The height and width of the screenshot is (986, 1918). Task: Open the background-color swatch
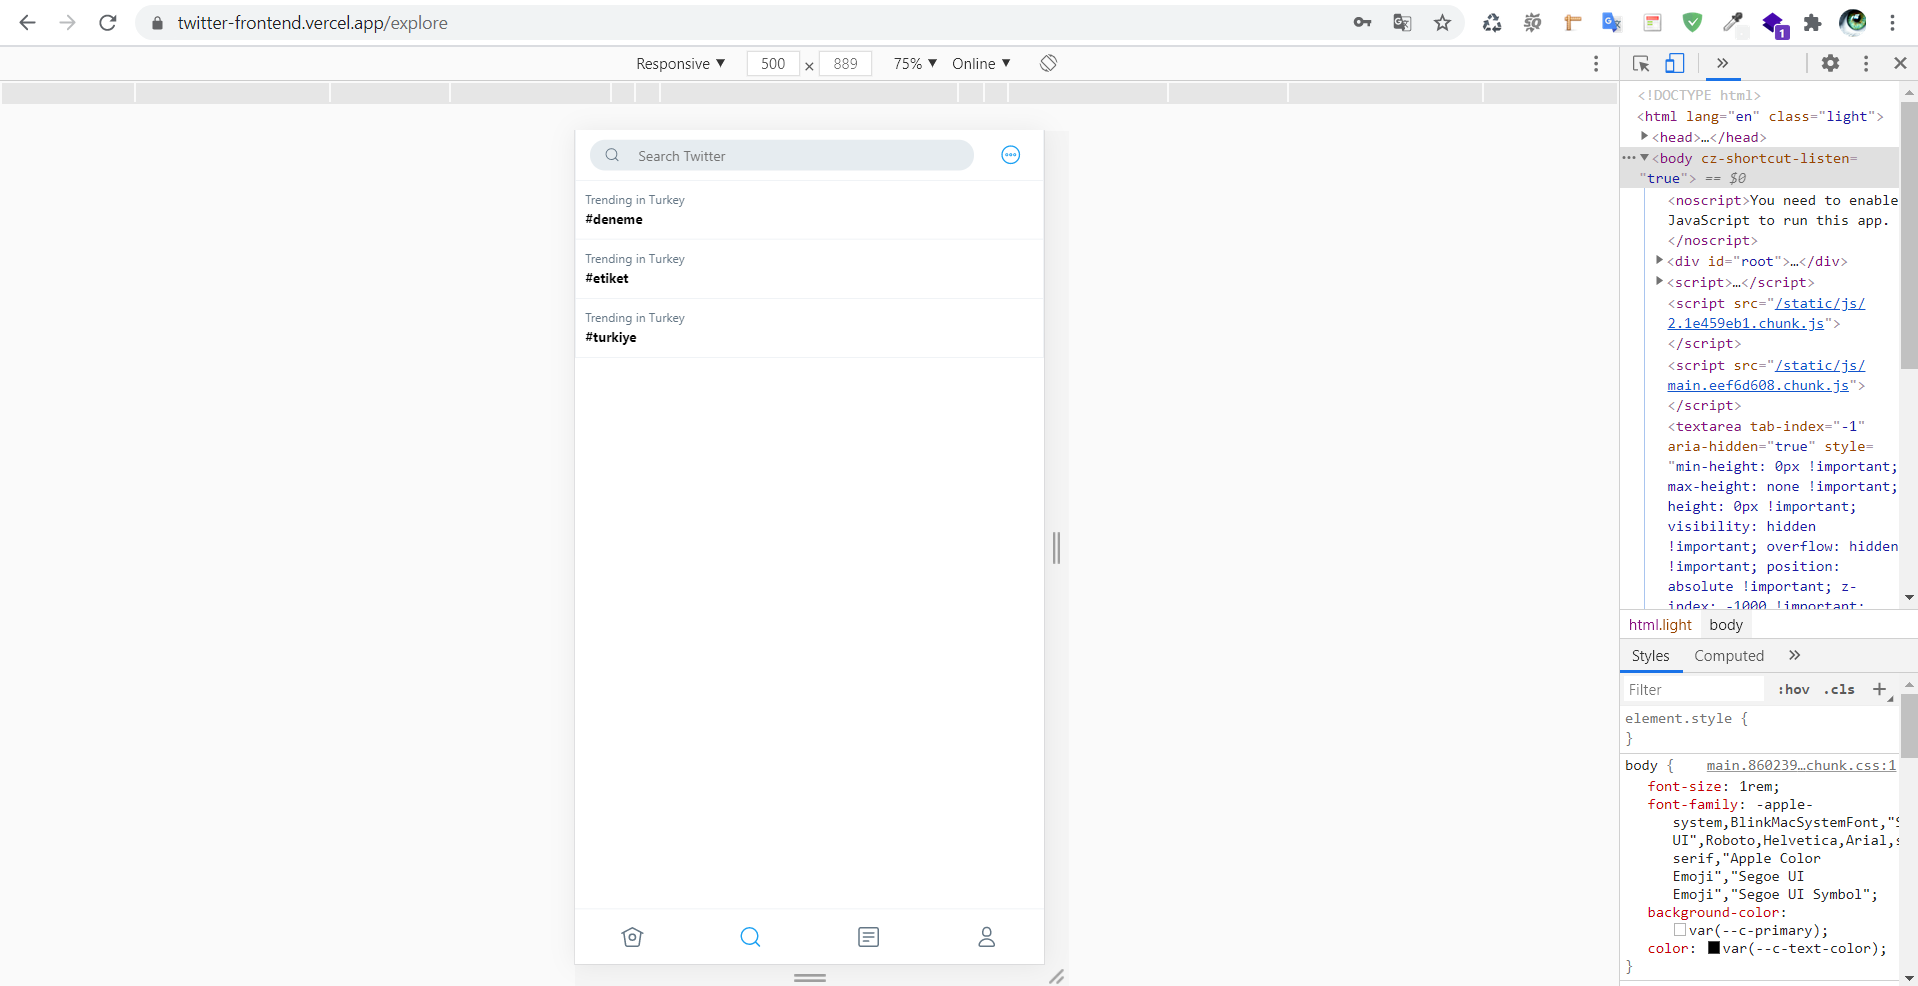tap(1680, 930)
